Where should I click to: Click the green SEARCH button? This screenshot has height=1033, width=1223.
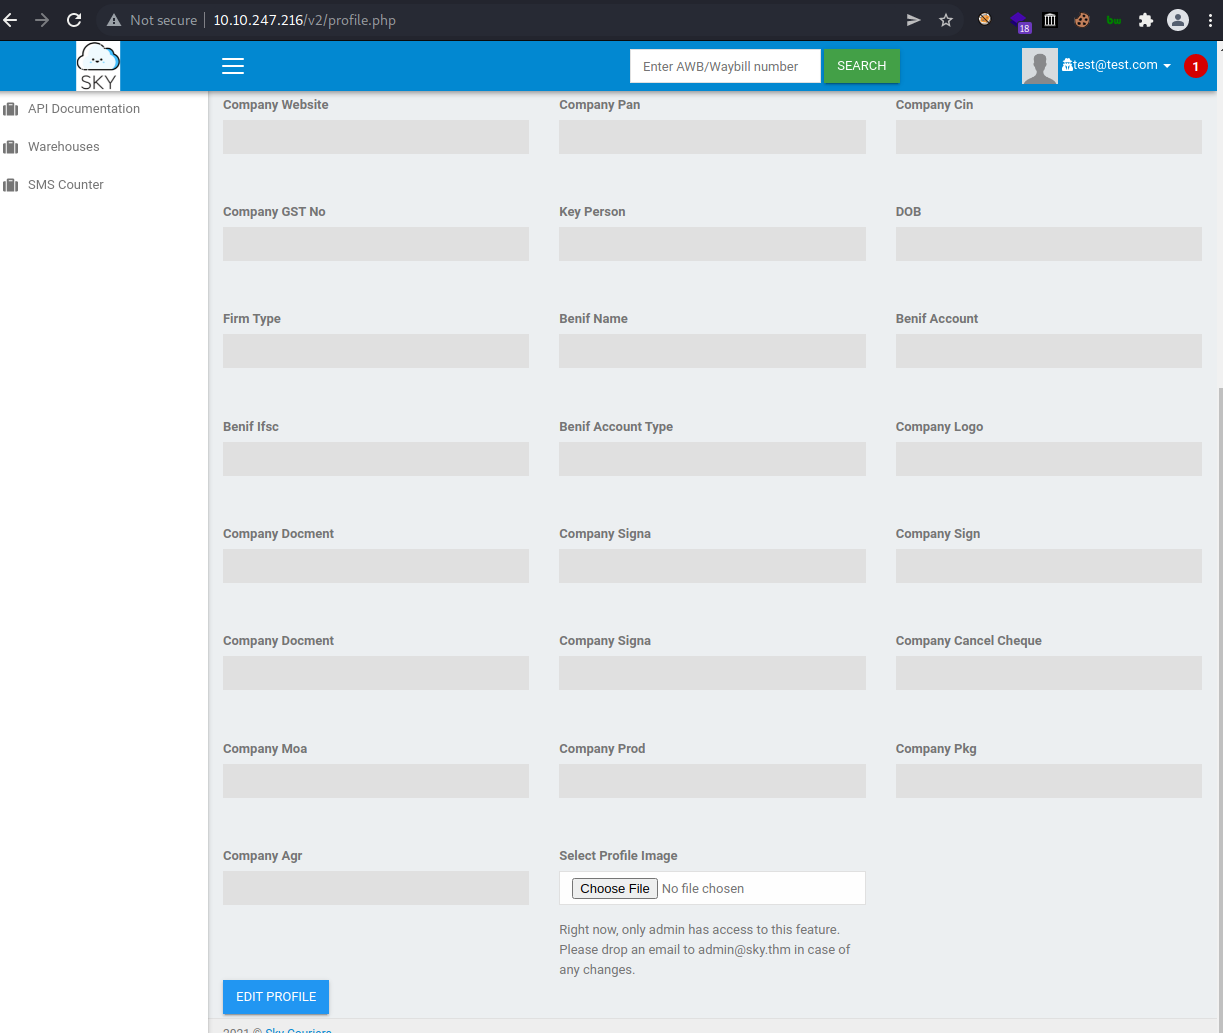(x=861, y=66)
